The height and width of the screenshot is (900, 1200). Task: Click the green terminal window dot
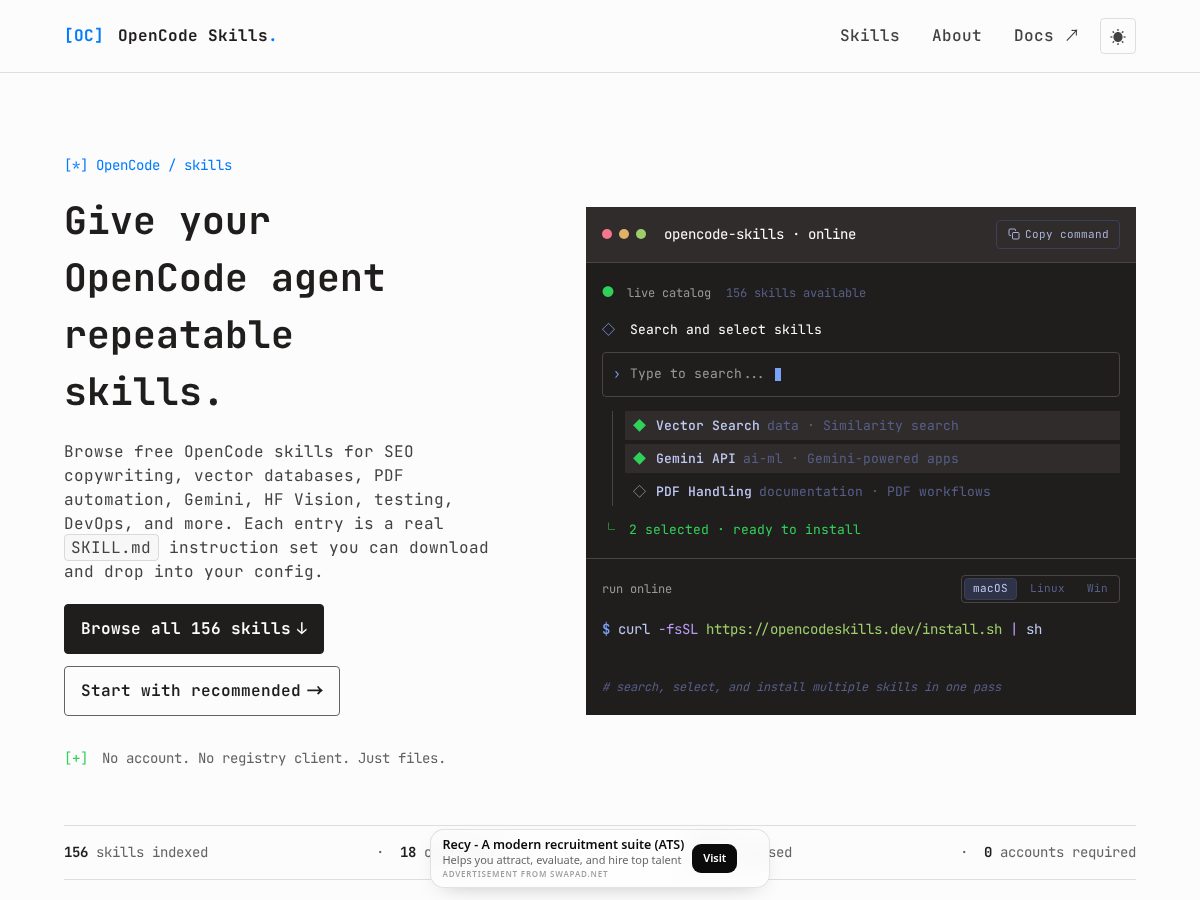[641, 234]
